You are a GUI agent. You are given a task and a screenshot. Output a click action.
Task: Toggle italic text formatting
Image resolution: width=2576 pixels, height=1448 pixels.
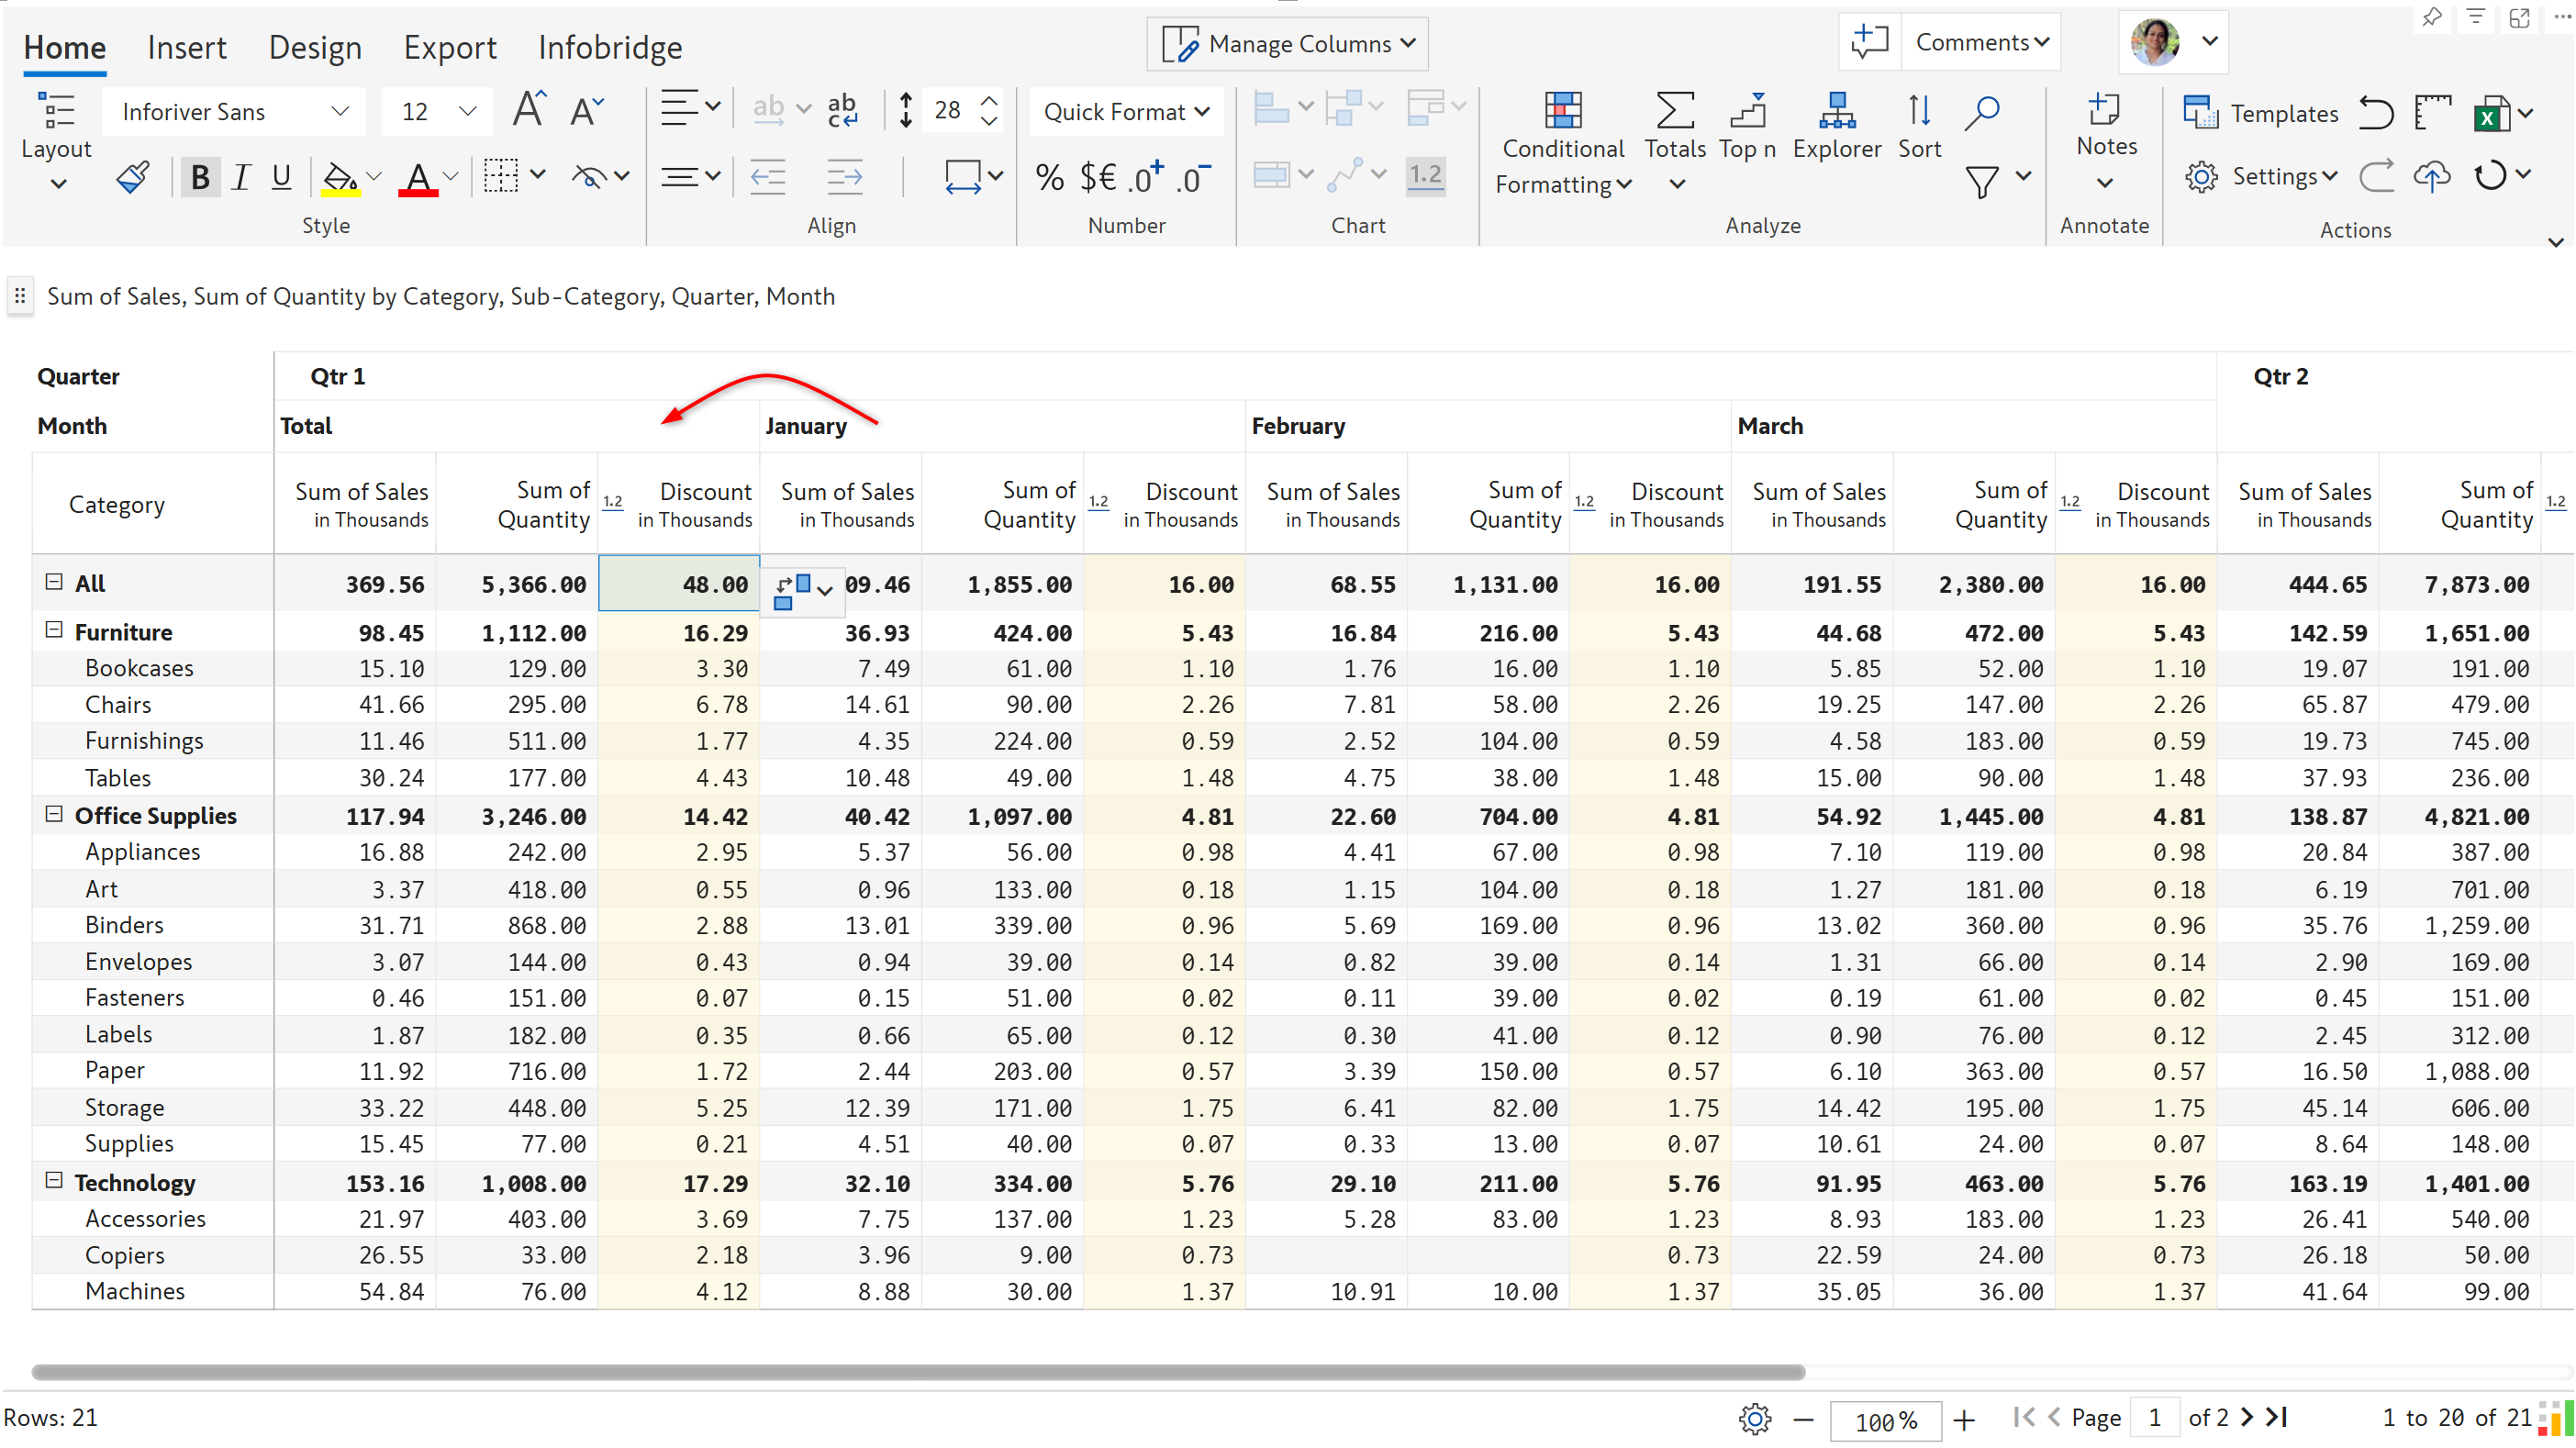[240, 177]
